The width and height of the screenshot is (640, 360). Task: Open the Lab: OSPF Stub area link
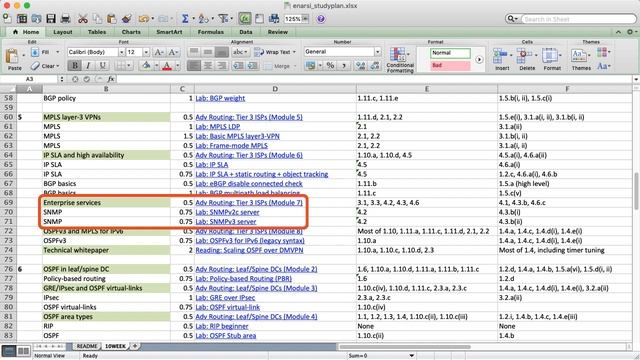pyautogui.click(x=226, y=336)
